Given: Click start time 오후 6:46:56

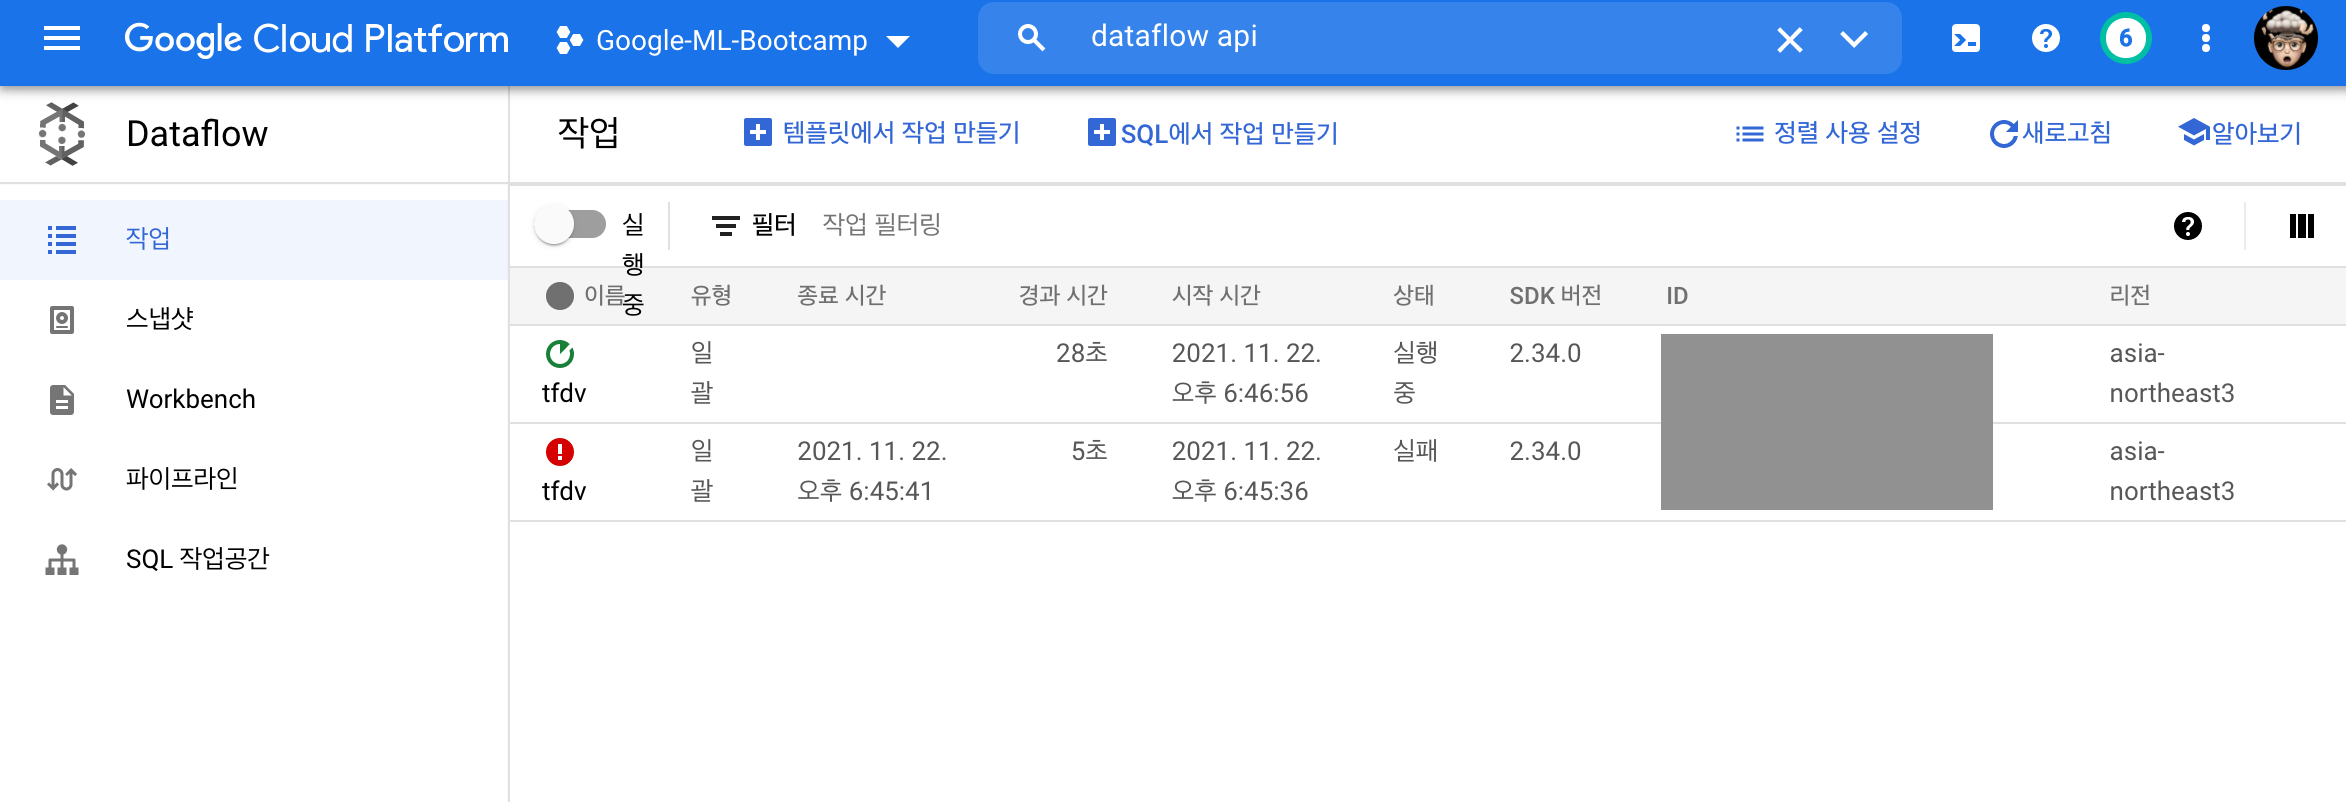Looking at the screenshot, I should tap(1240, 393).
